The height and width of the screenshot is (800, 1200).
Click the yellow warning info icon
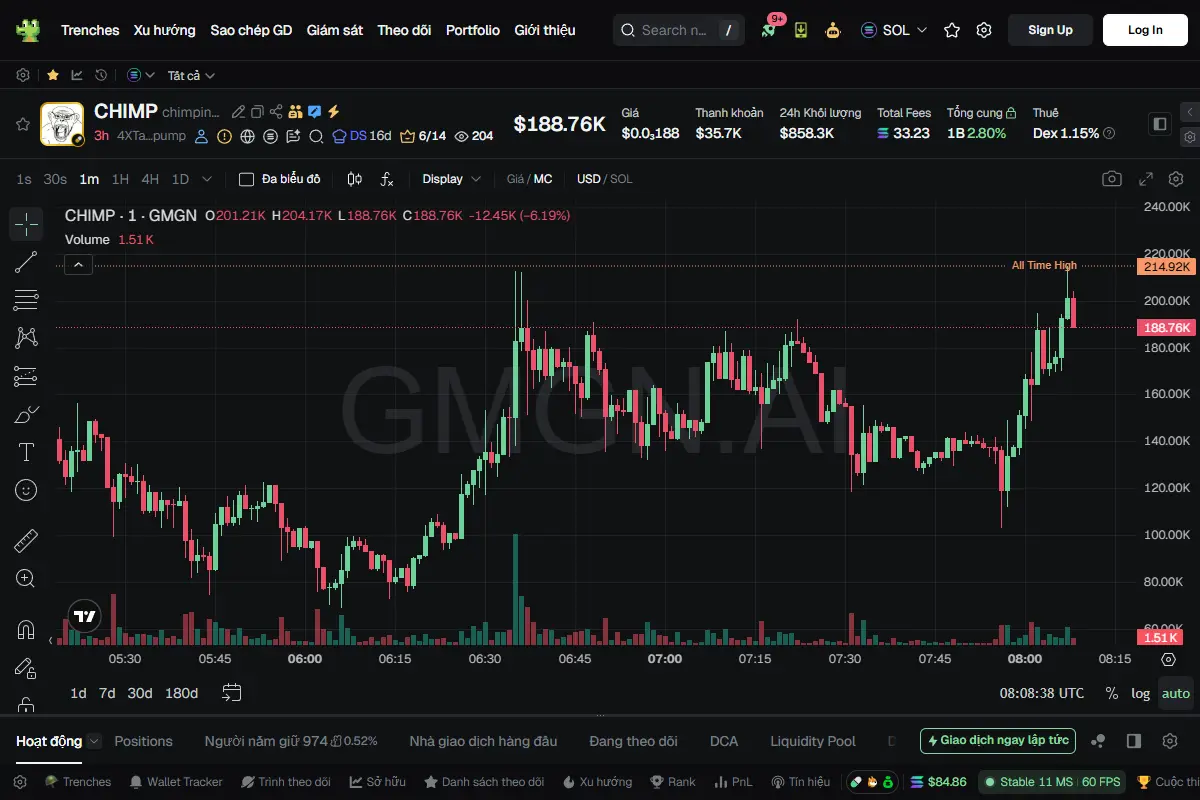pos(224,136)
